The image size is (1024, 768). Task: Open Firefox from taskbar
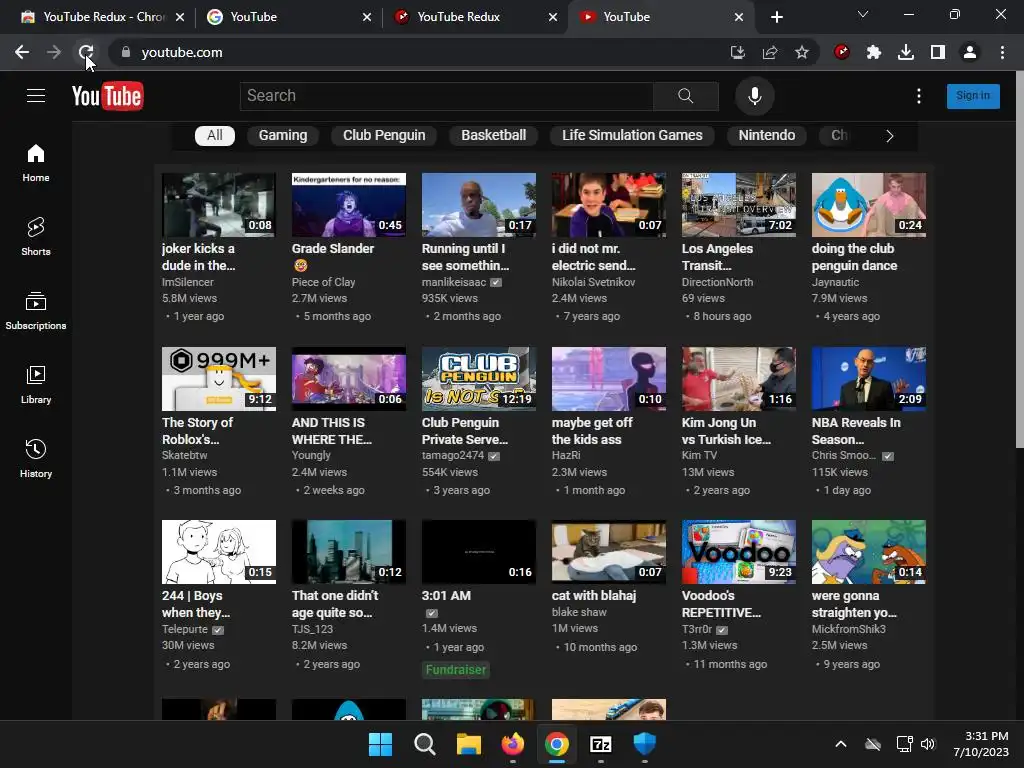click(x=513, y=744)
